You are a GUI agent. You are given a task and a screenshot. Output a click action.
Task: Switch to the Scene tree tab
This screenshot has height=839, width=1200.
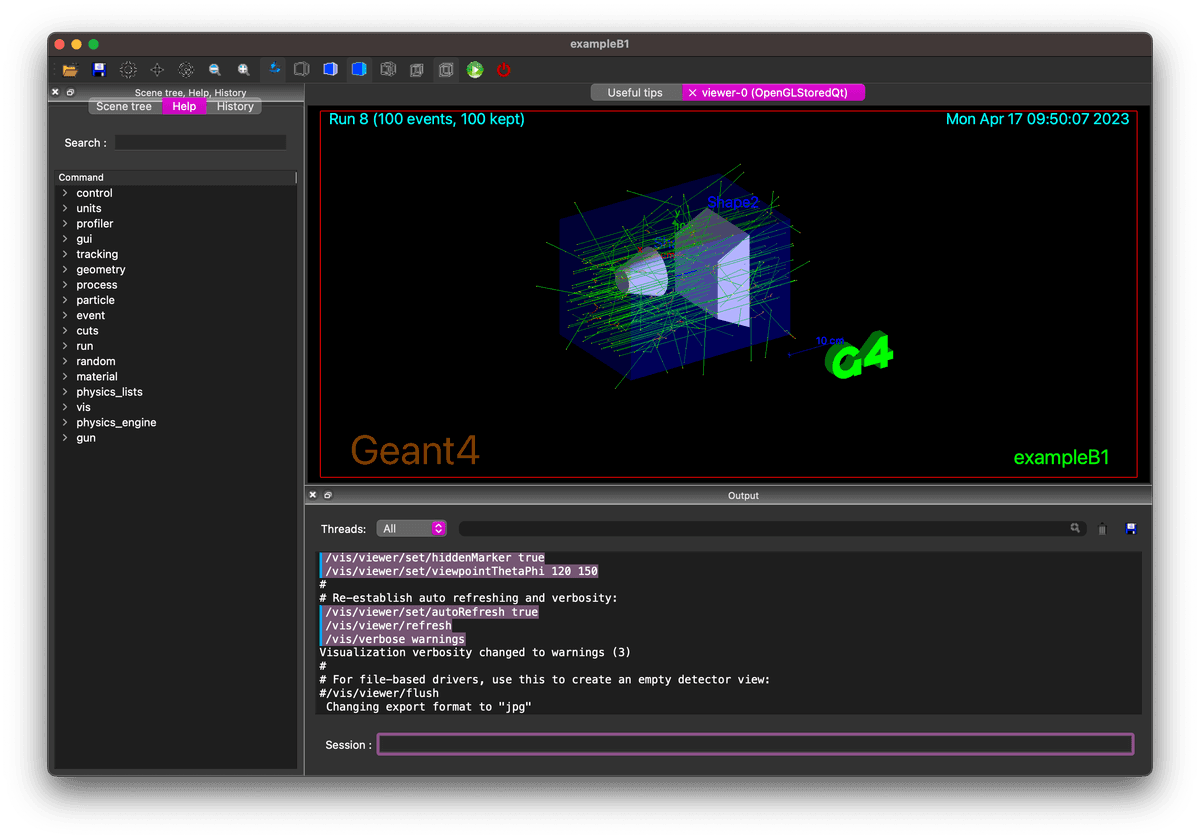pyautogui.click(x=124, y=106)
